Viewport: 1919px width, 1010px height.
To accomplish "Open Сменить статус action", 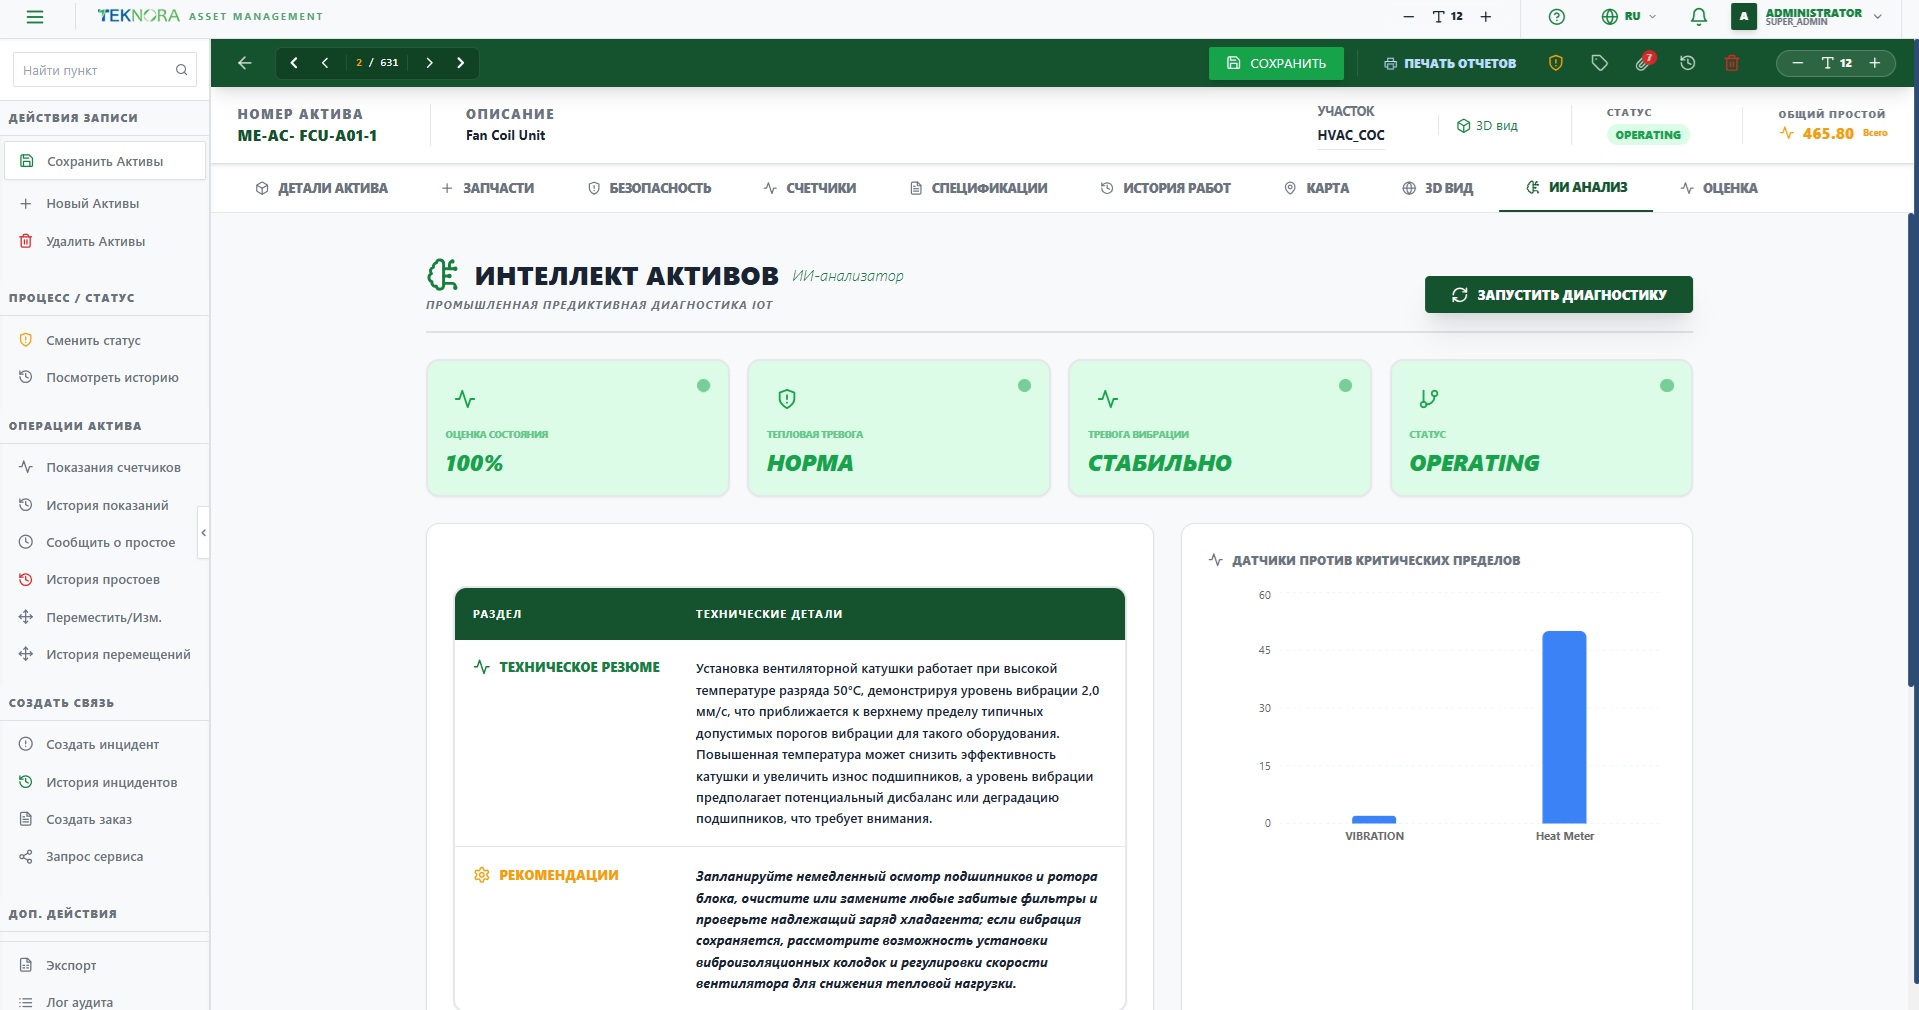I will [x=104, y=340].
